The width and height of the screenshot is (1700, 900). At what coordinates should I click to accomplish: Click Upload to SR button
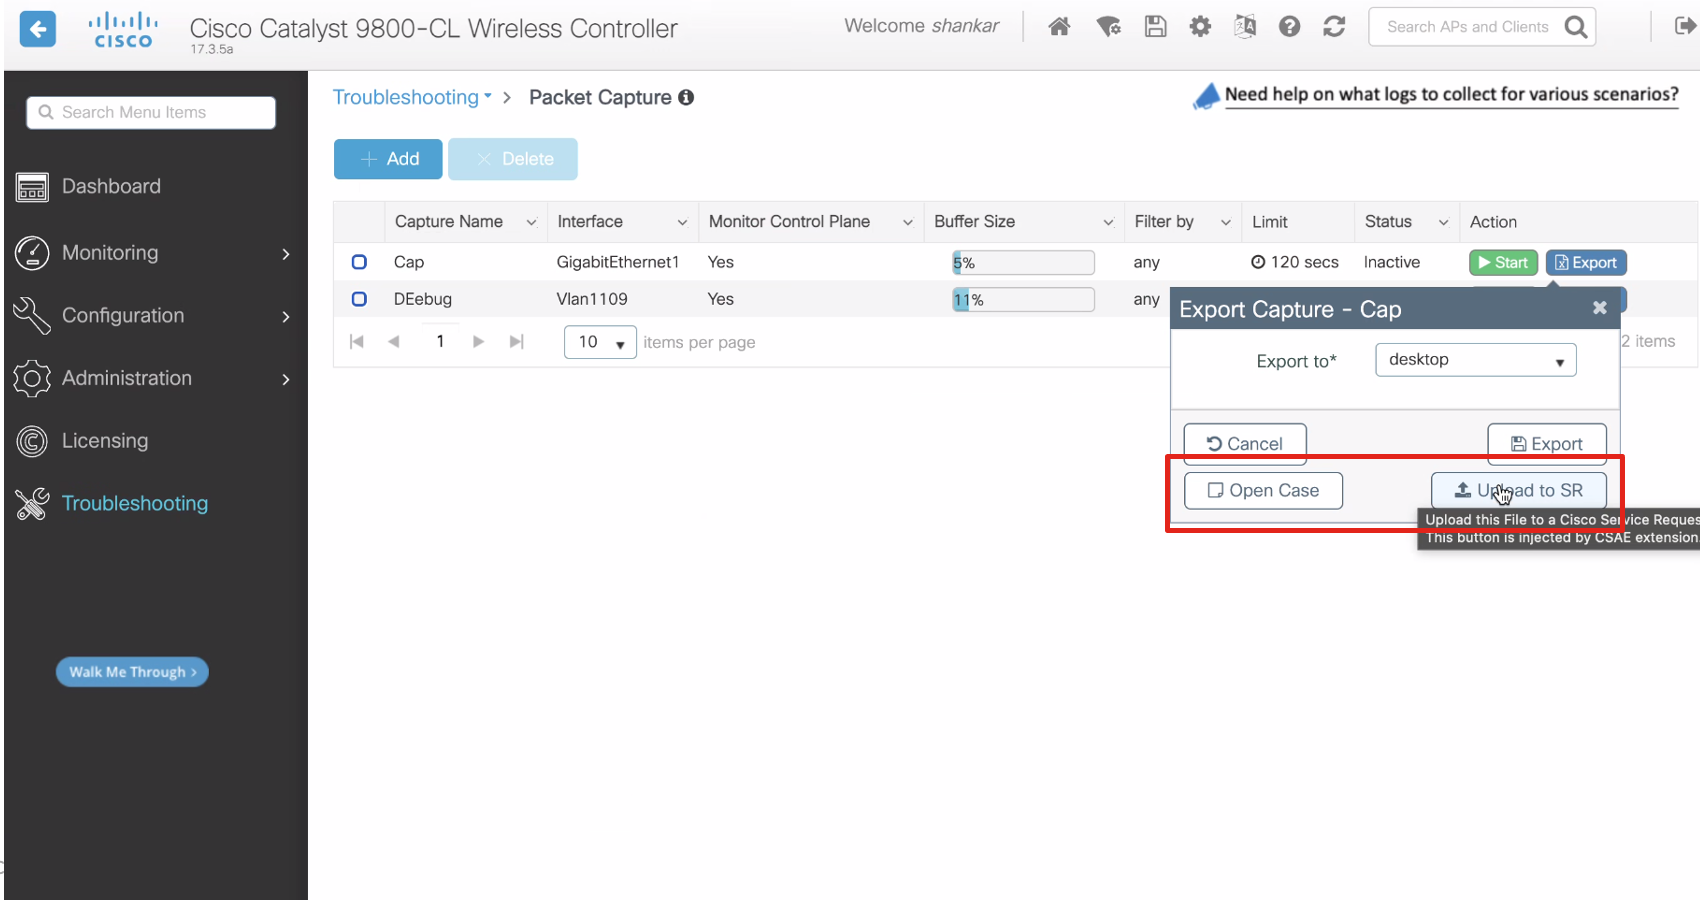click(1519, 491)
